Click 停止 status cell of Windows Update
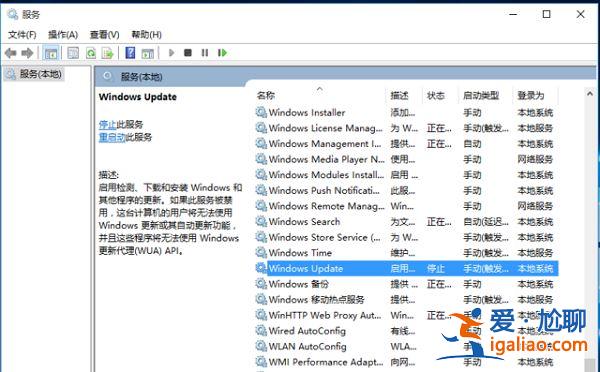Screen dimensions: 600x372 [435, 269]
